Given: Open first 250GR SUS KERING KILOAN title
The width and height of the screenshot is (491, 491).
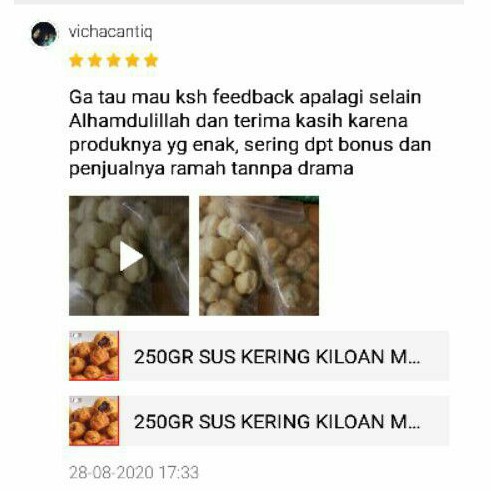Looking at the screenshot, I should pos(277,357).
